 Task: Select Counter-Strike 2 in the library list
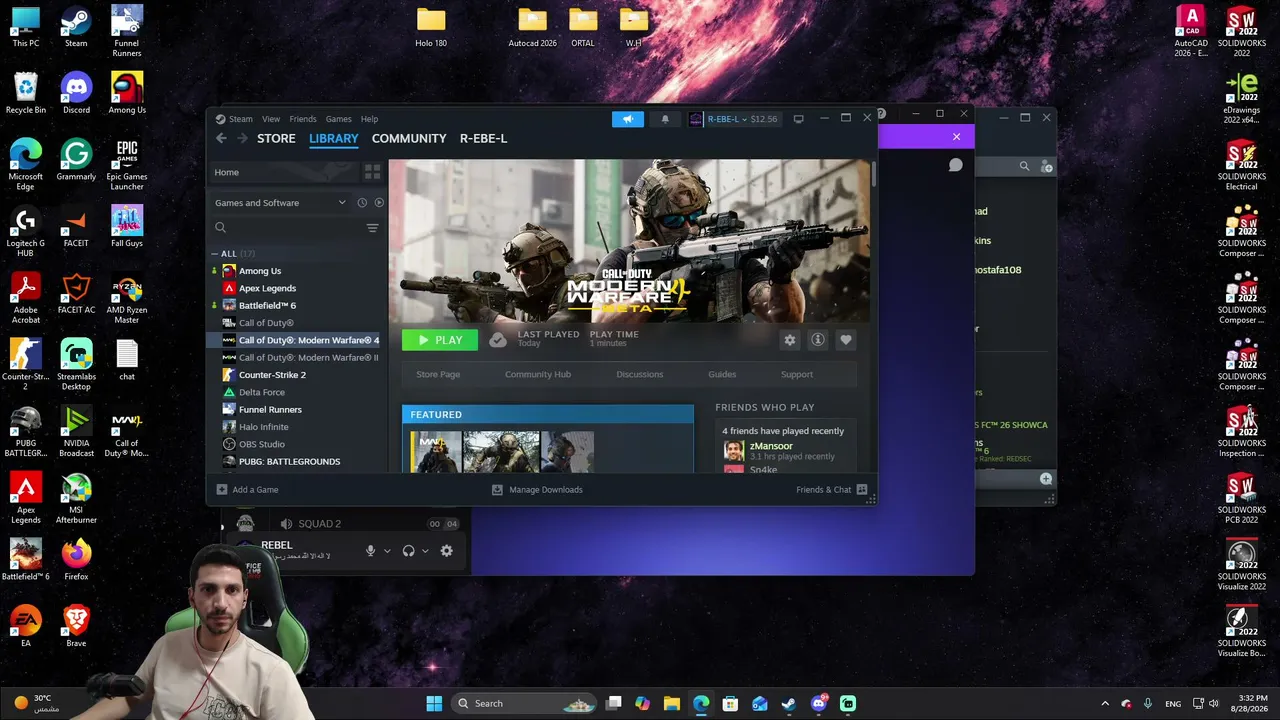point(272,375)
